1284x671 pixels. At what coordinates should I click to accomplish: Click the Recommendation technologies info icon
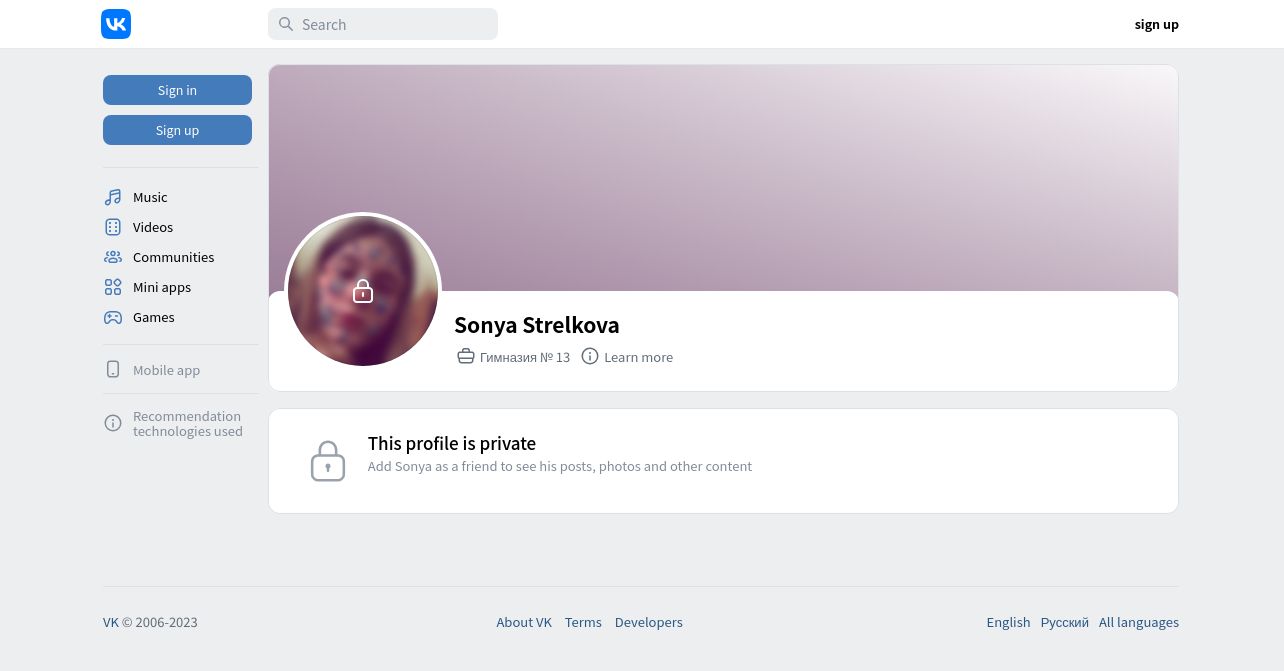pos(113,423)
